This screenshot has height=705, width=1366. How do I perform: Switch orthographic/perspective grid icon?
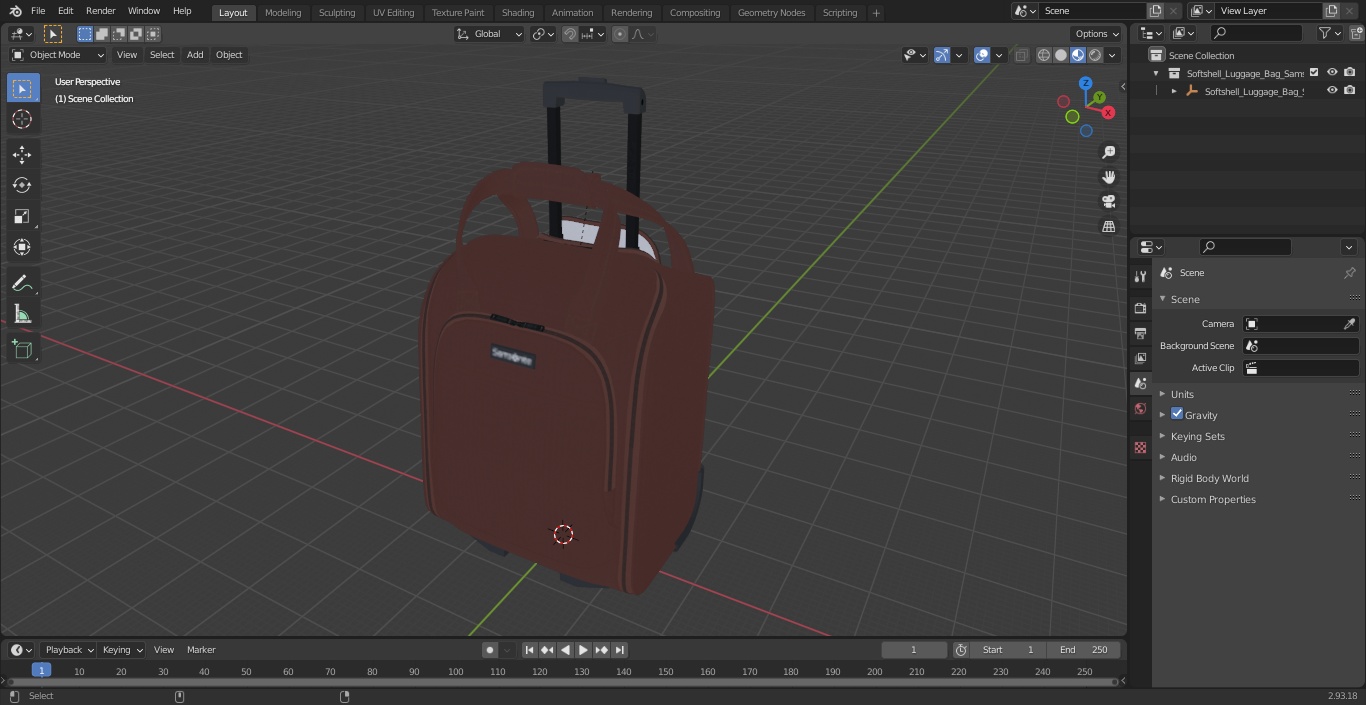[1108, 227]
